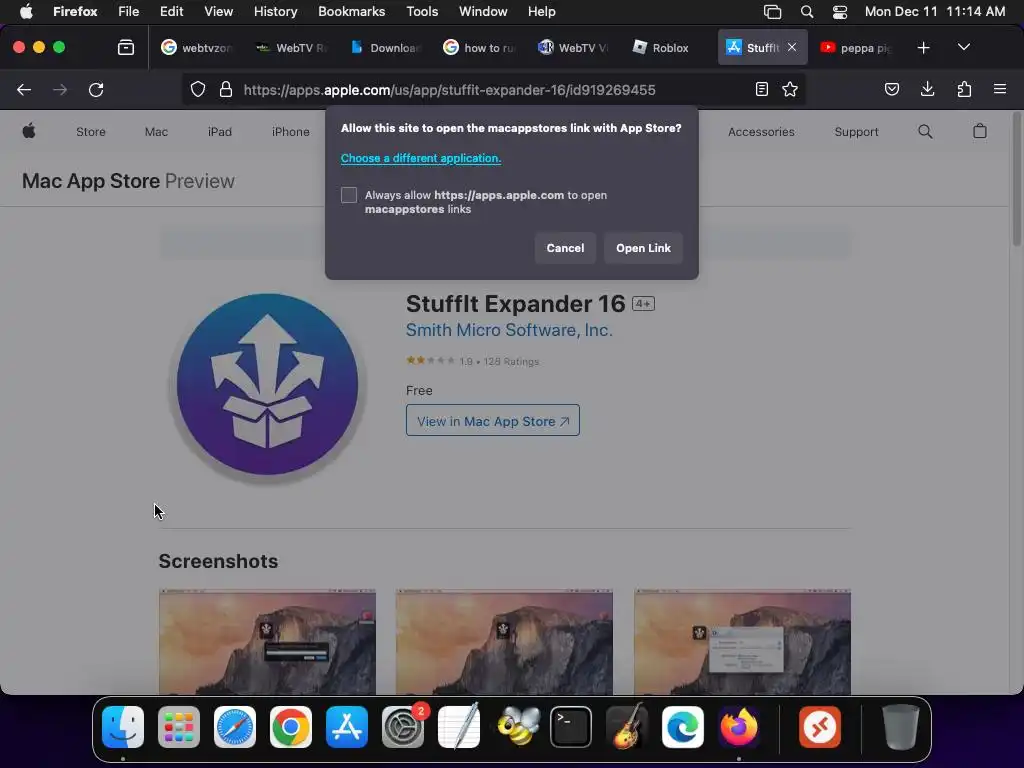Click Mac in Apple navigation
The image size is (1024, 768).
[x=156, y=132]
